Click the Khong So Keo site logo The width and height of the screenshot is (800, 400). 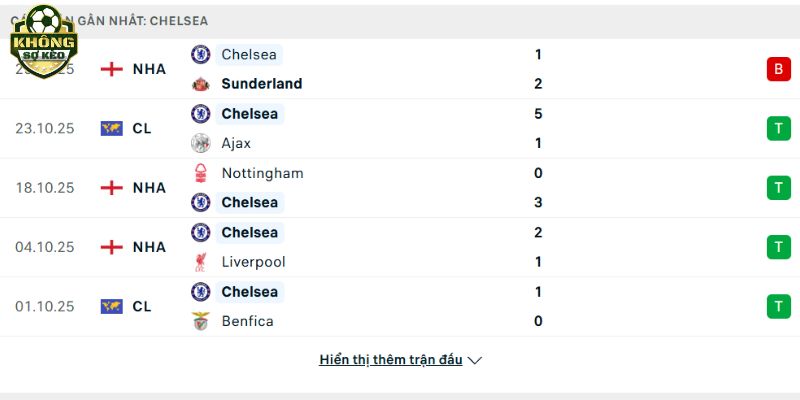point(43,39)
